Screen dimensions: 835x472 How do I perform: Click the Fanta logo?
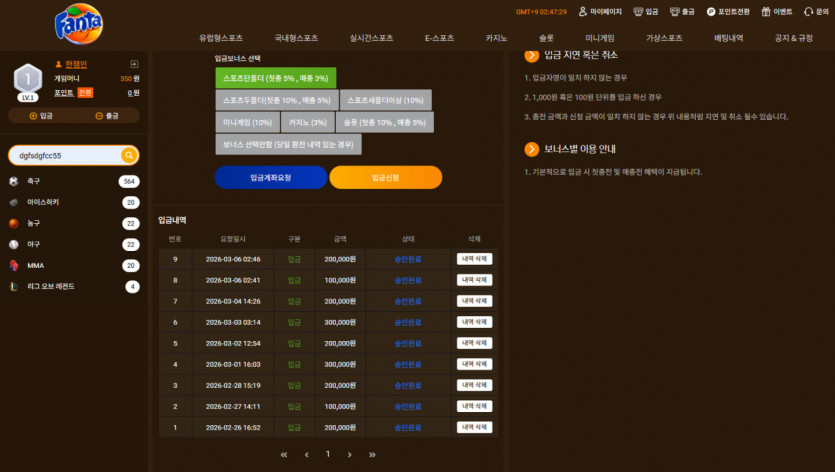79,24
